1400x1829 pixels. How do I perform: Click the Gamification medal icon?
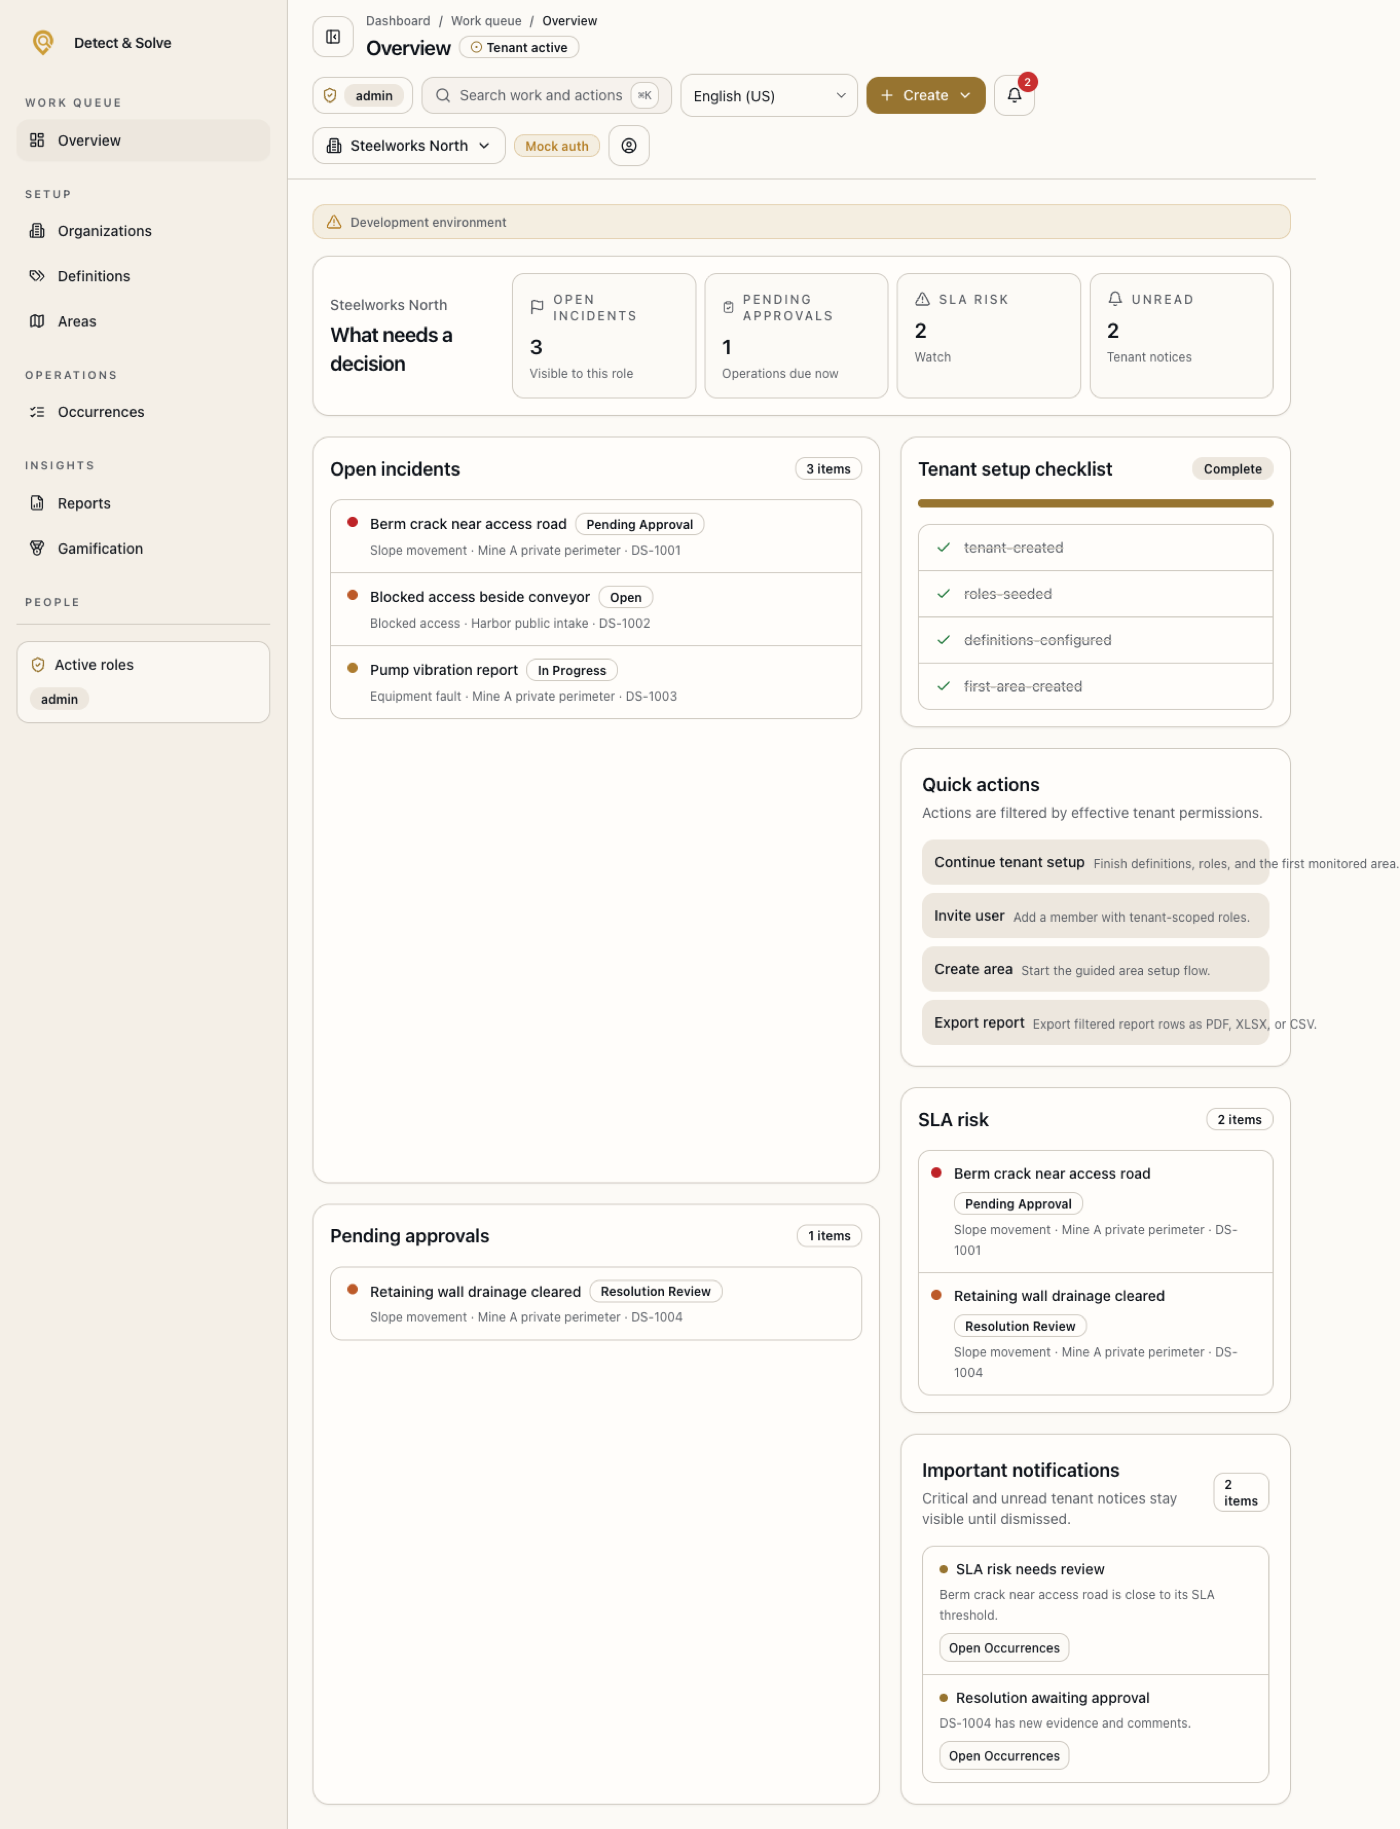[x=37, y=548]
